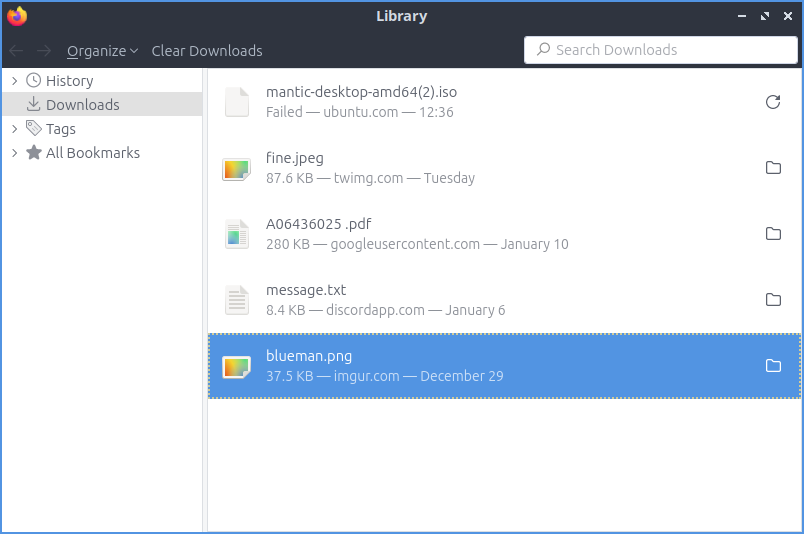Show blueman.png in its folder
804x534 pixels.
point(772,366)
